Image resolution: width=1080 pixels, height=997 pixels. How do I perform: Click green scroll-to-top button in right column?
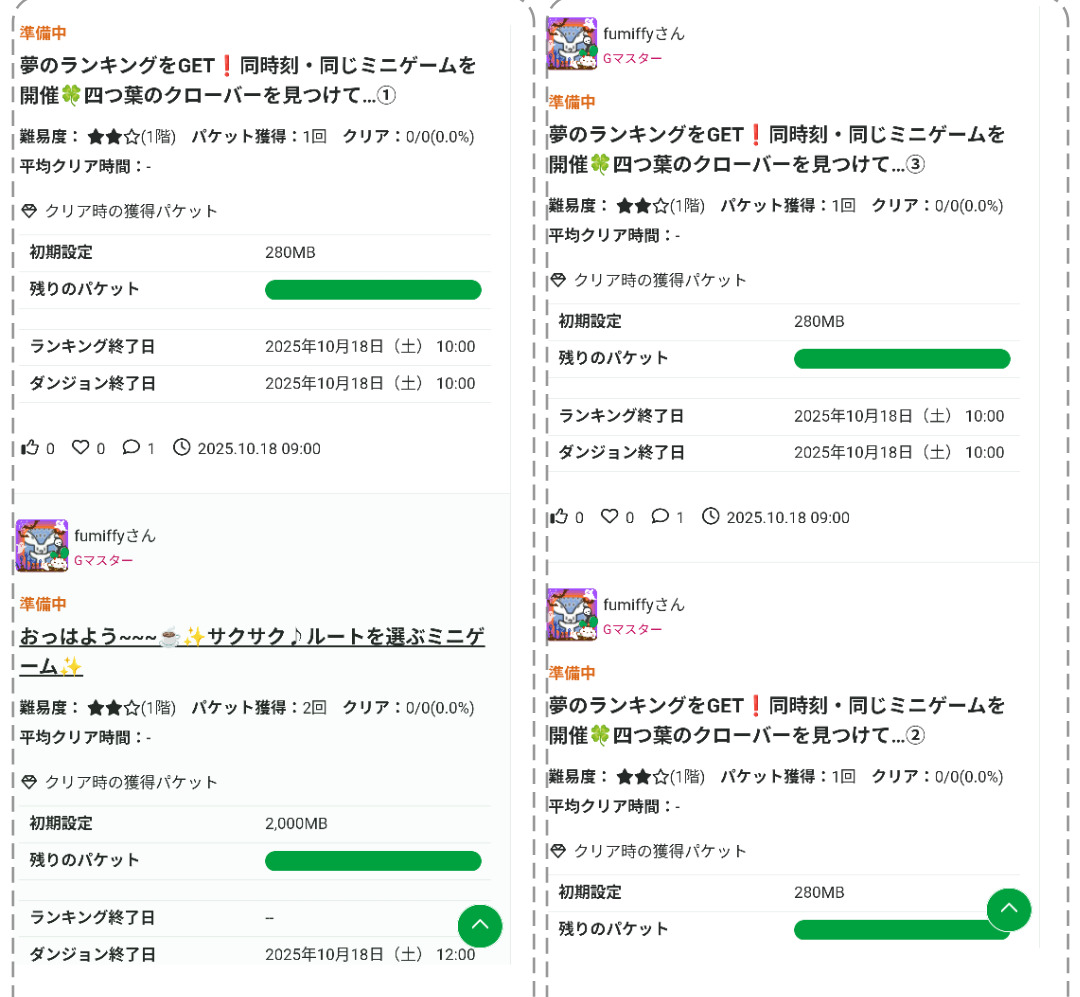(1009, 909)
